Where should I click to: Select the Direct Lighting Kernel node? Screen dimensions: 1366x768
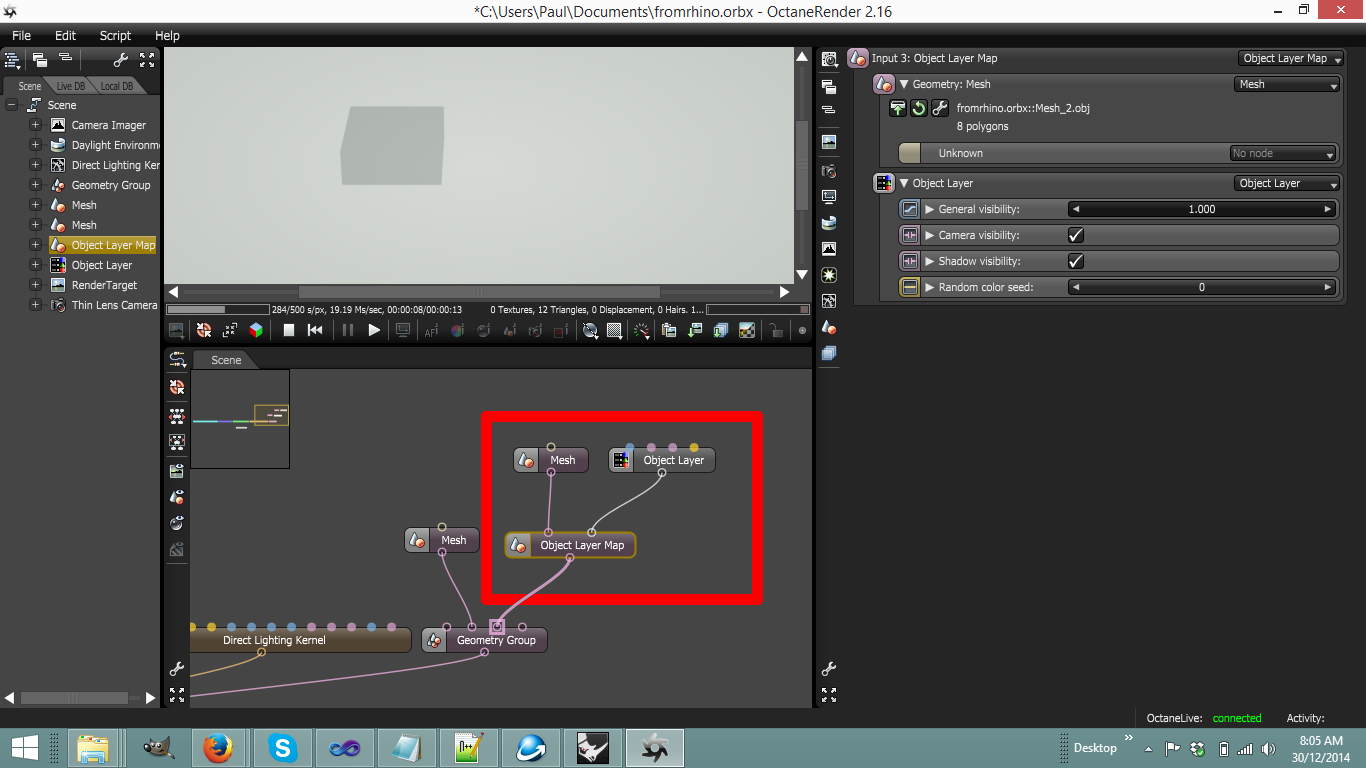pos(300,640)
